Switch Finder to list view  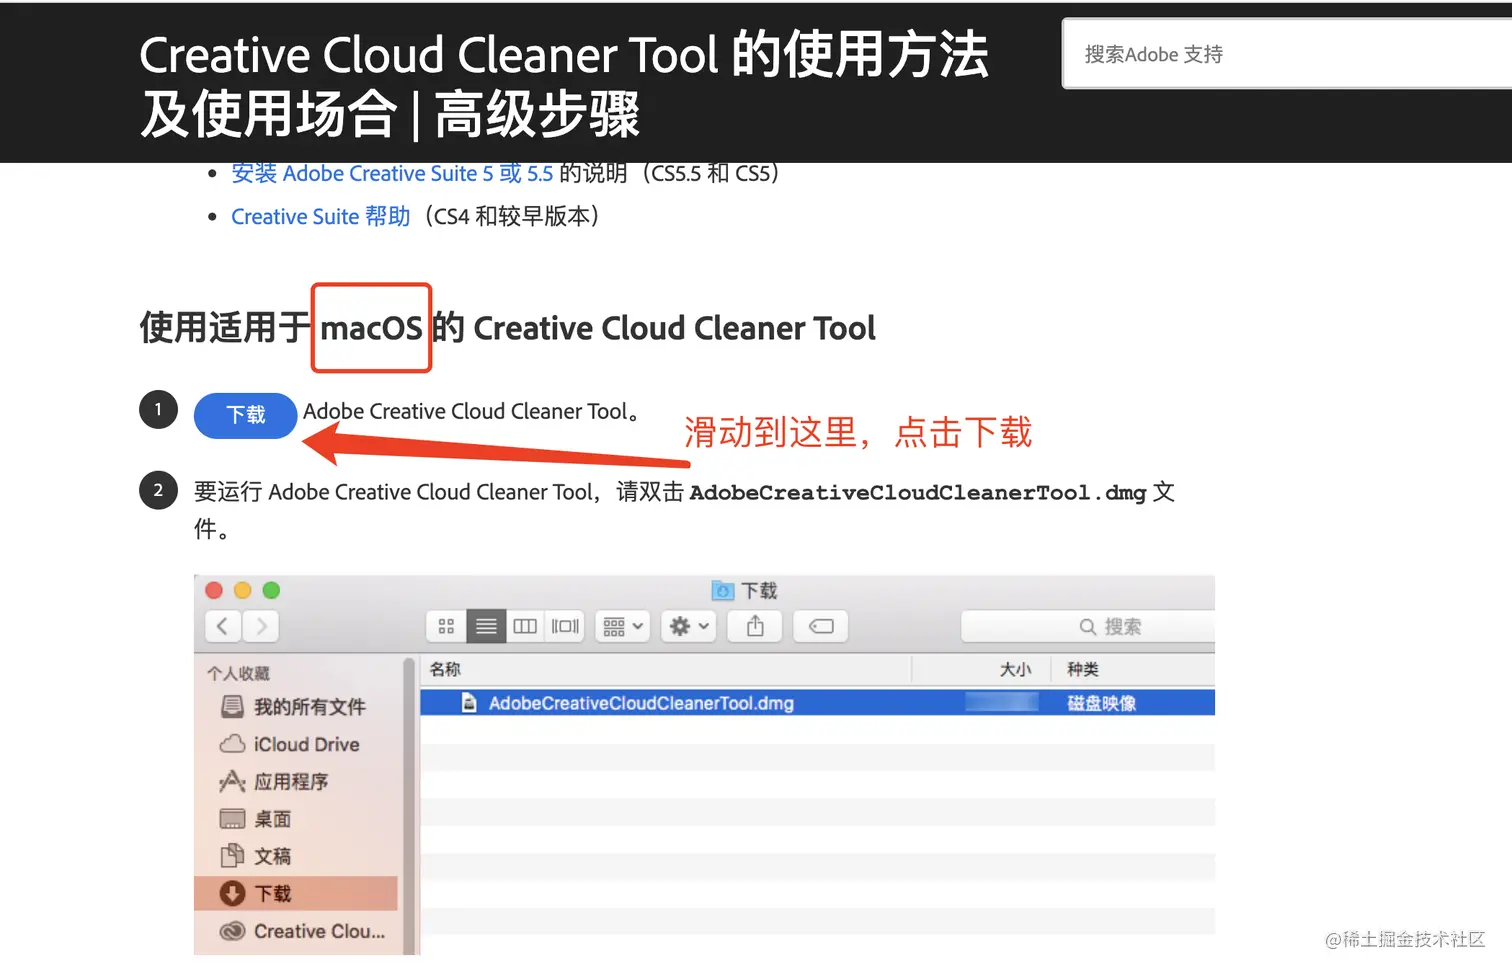486,626
